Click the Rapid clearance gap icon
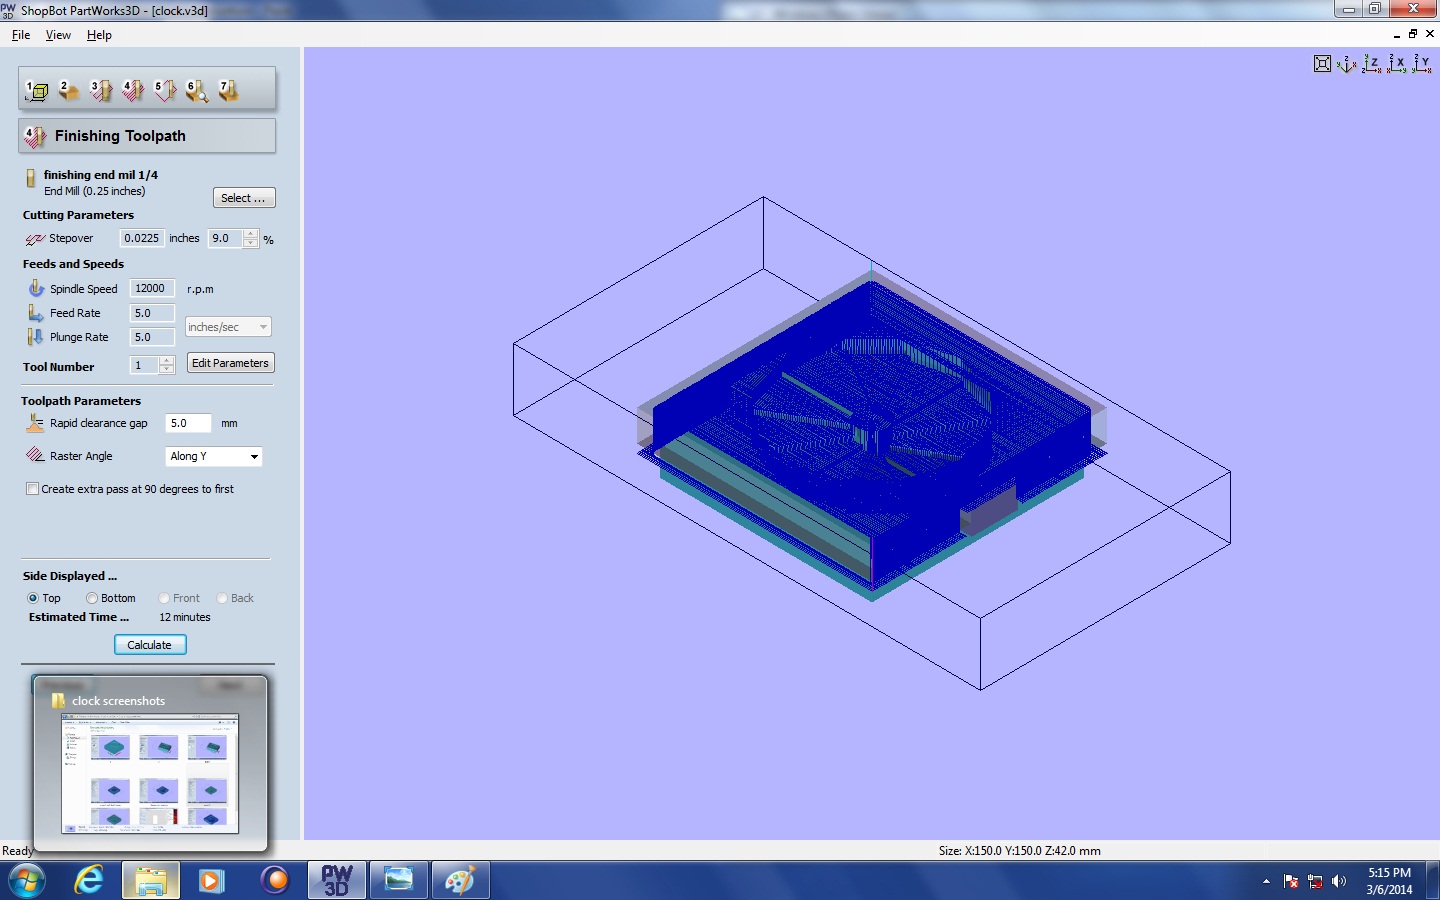Image resolution: width=1440 pixels, height=900 pixels. click(x=35, y=423)
